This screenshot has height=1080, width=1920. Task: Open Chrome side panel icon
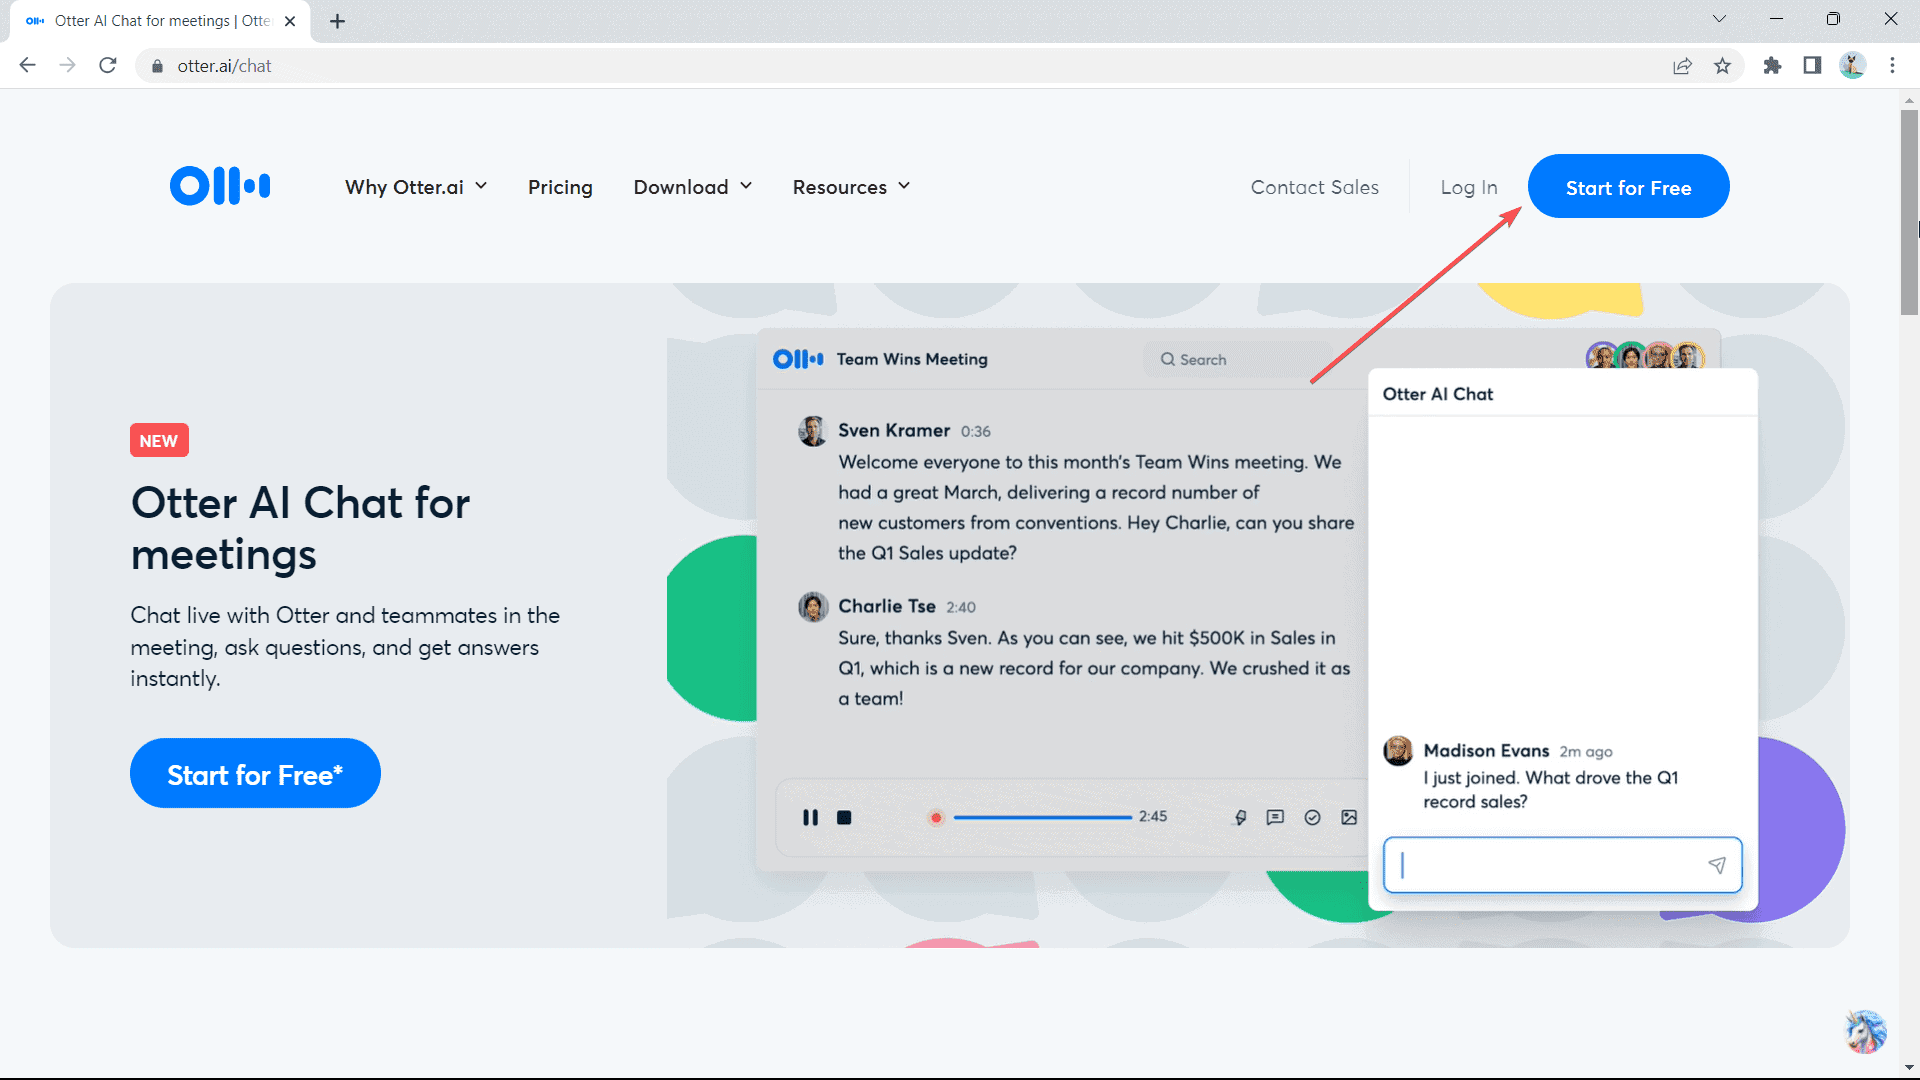tap(1812, 65)
